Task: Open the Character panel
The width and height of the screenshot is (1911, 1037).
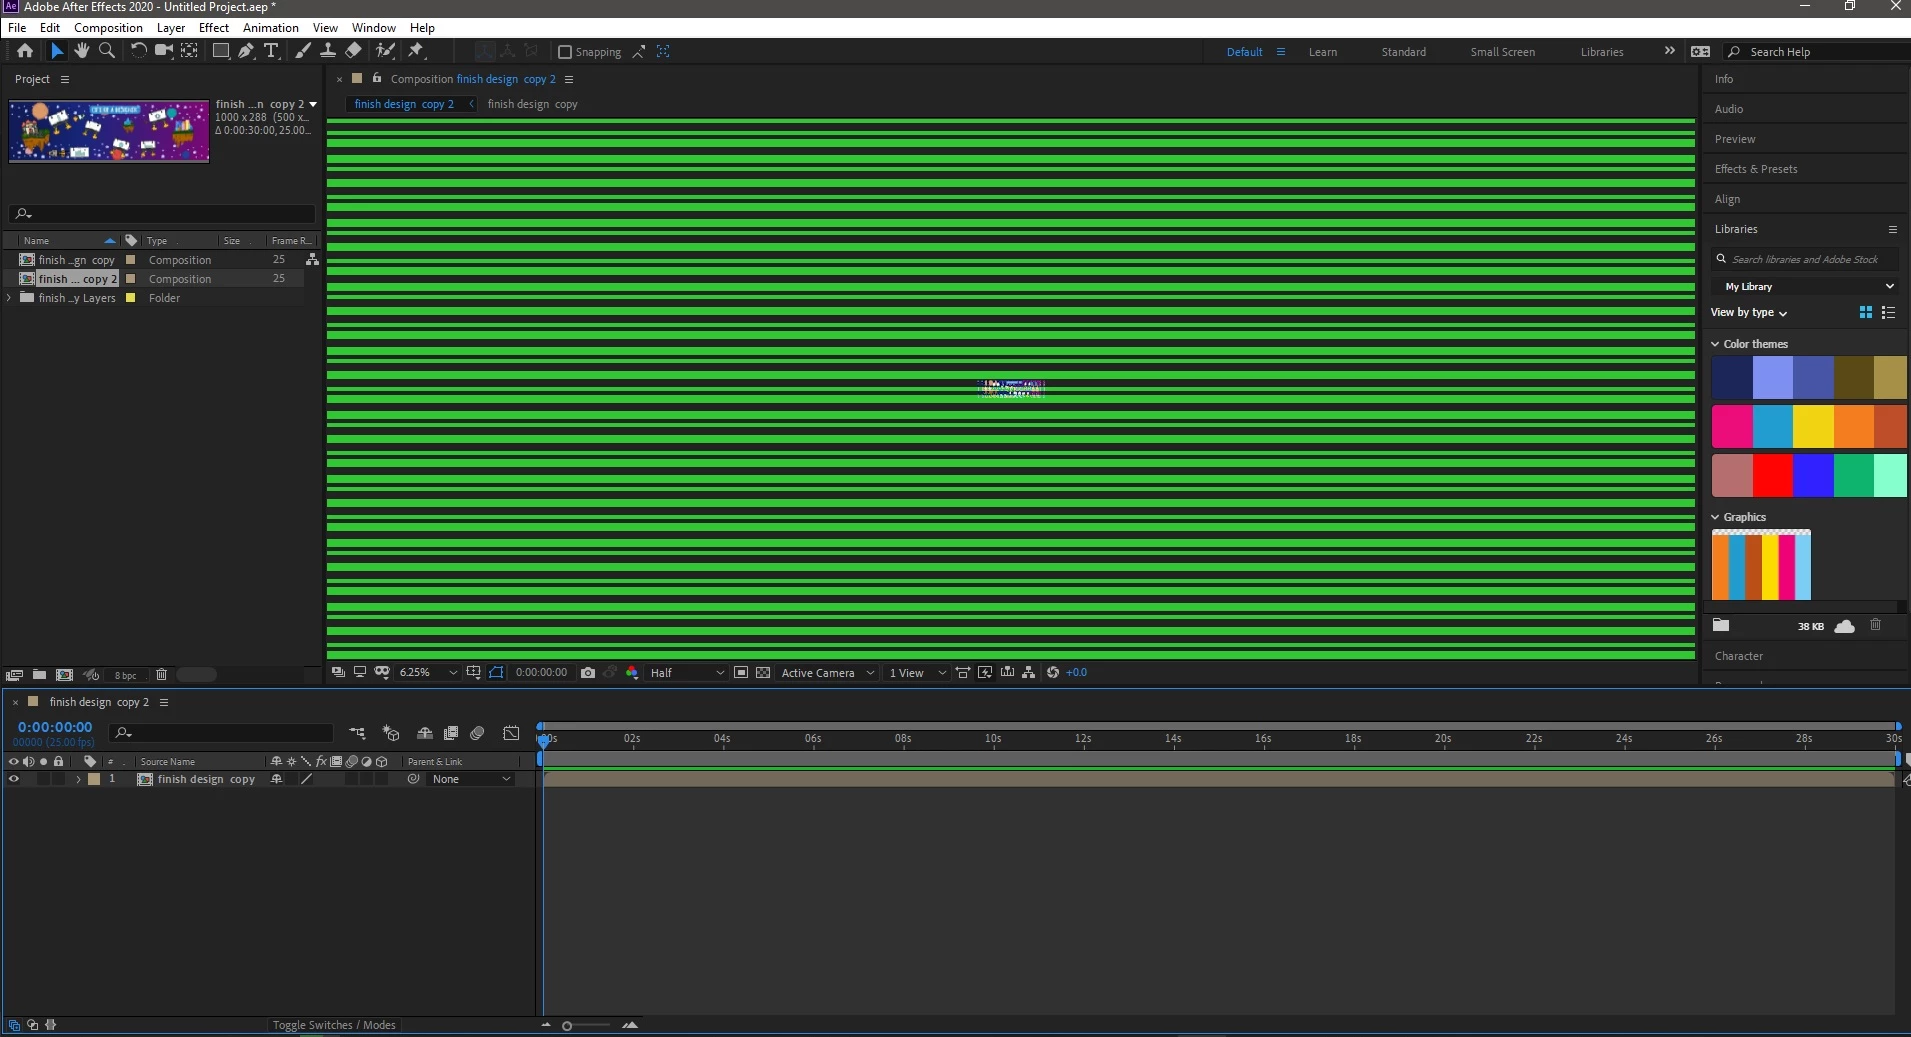Action: tap(1739, 656)
